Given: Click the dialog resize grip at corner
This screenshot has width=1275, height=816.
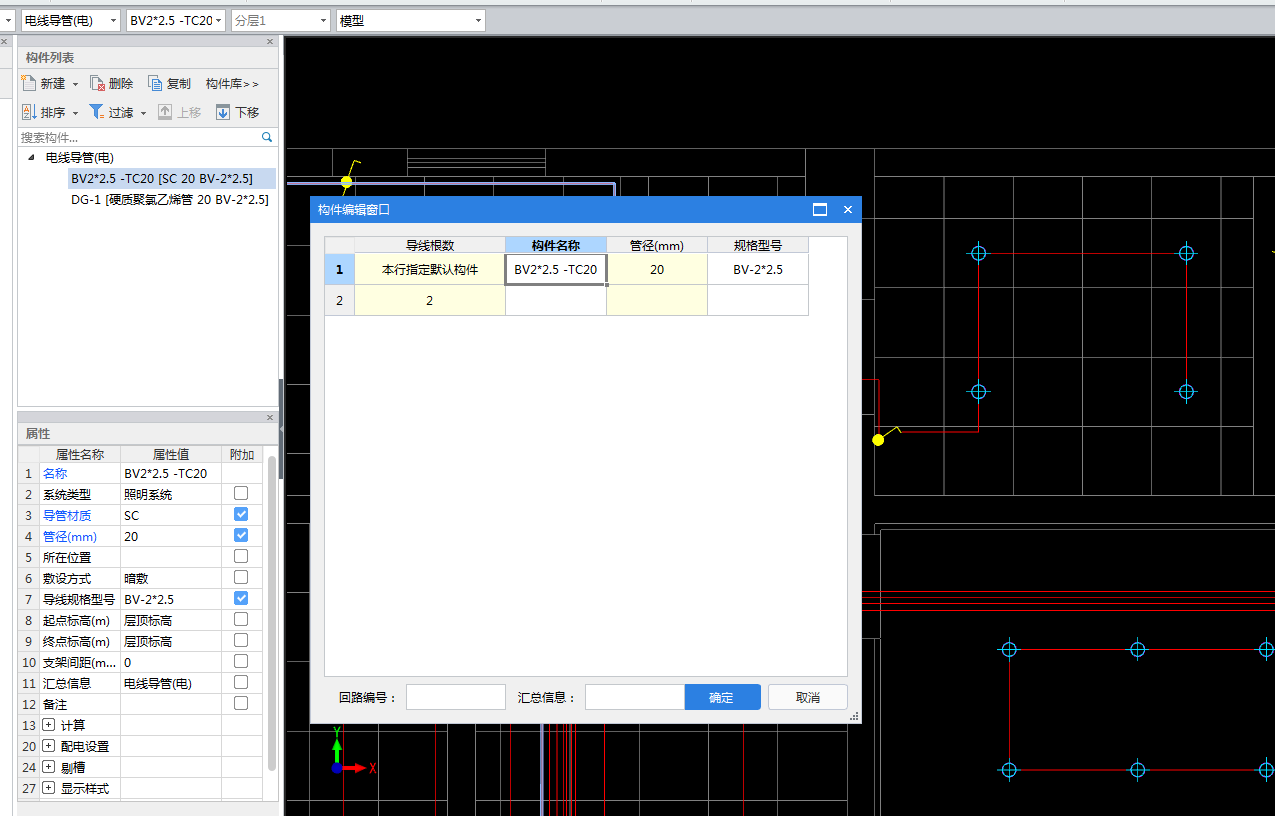Looking at the screenshot, I should 854,717.
